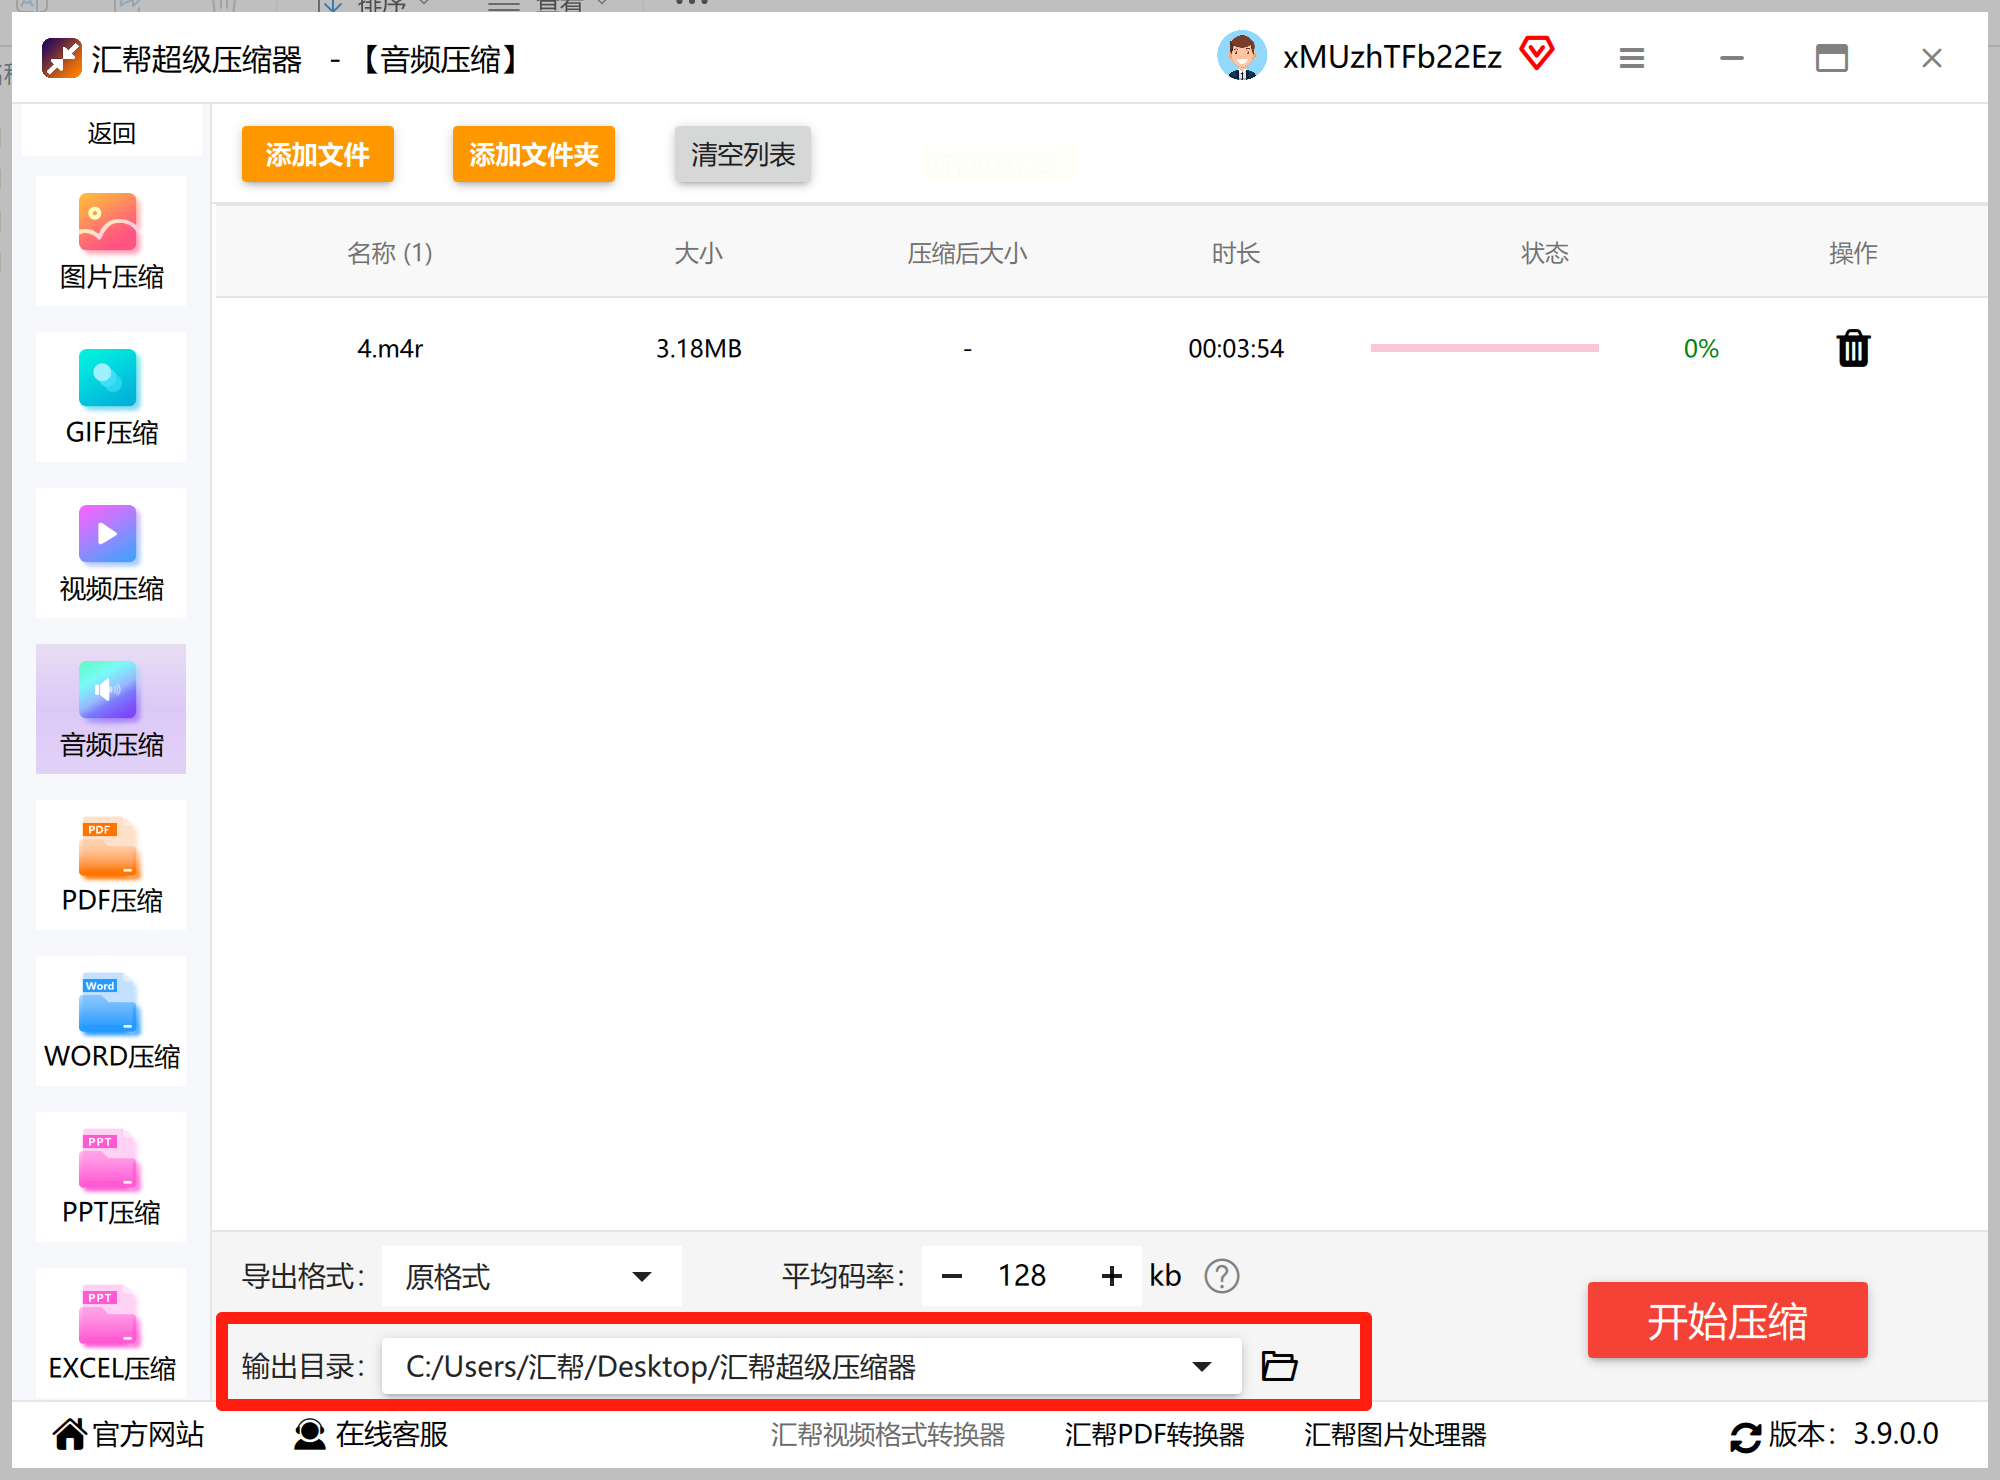Screen dimensions: 2000x1480
Task: Open the PPT压缩 tool
Action: point(110,1178)
